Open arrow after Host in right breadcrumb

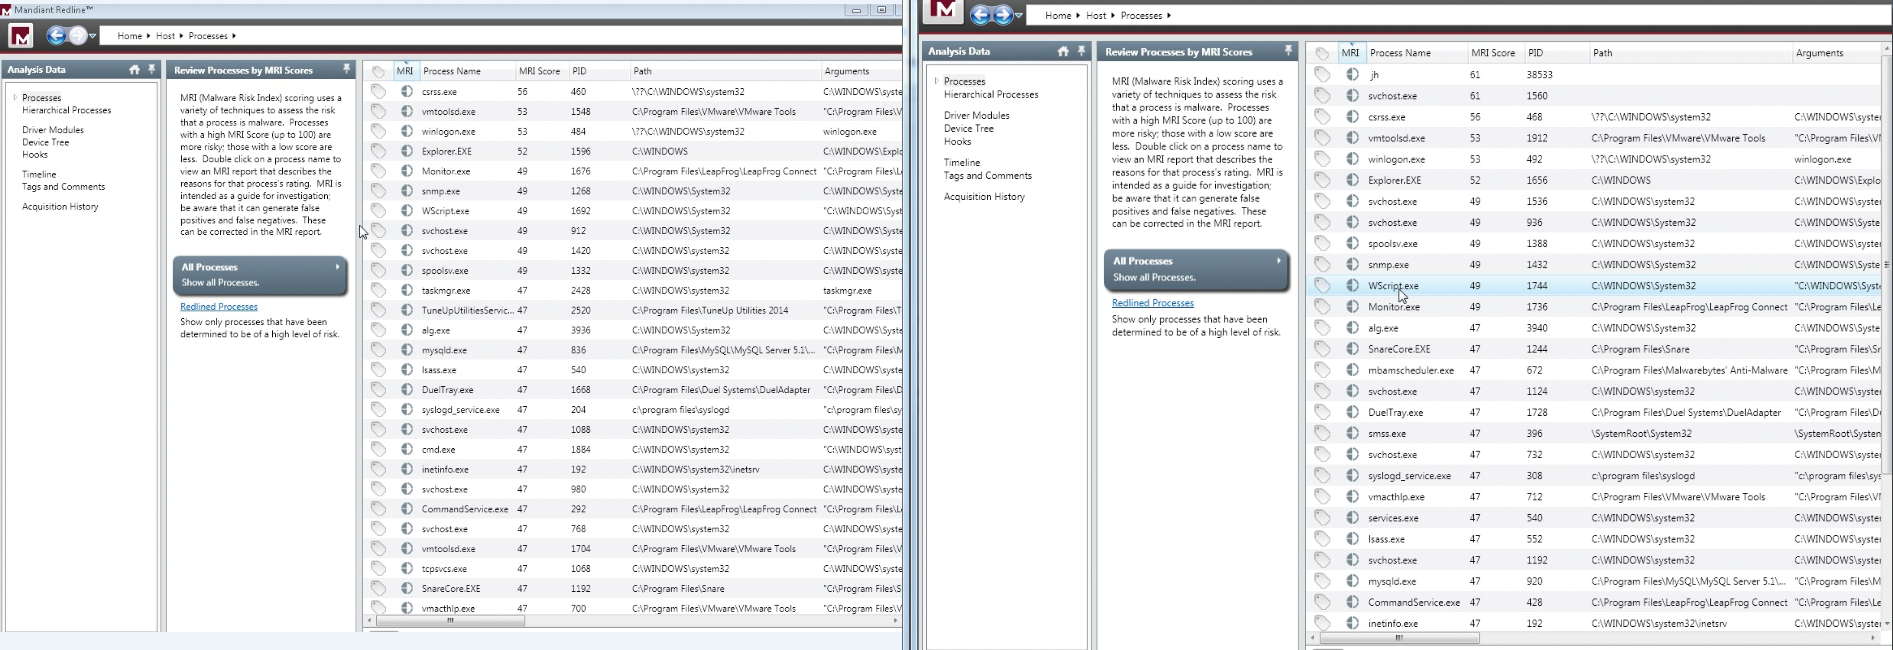[1113, 16]
